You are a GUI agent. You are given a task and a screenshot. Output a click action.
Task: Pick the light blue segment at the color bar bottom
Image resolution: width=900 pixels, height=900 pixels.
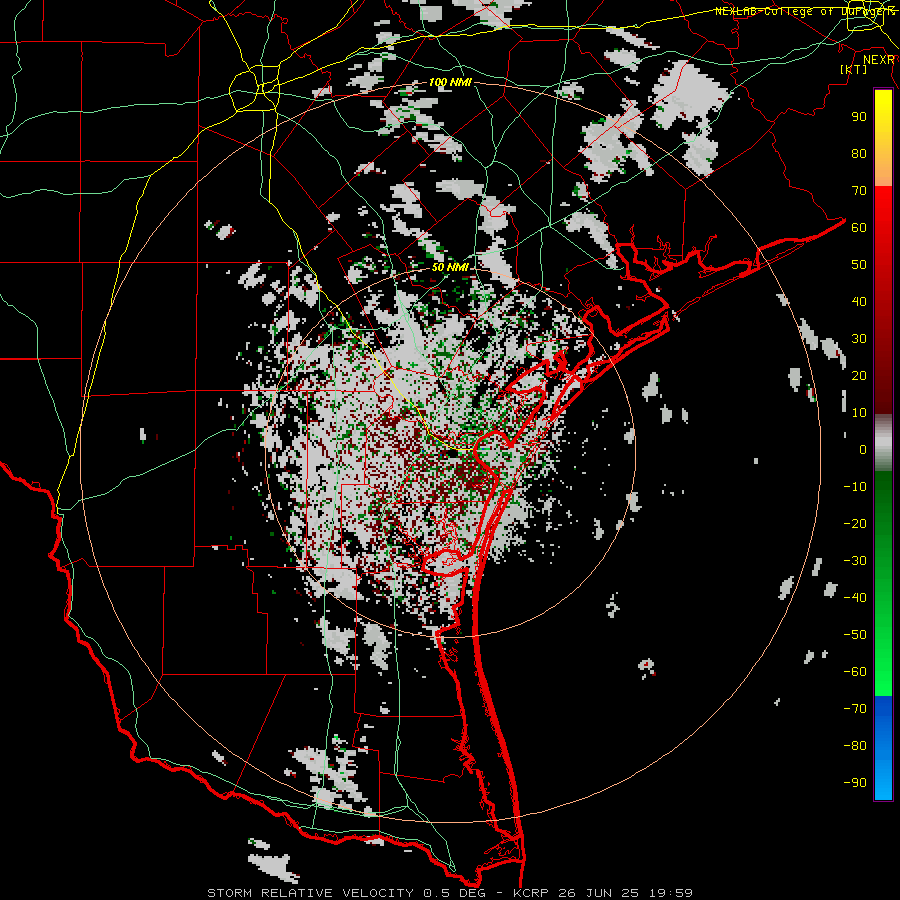pyautogui.click(x=883, y=778)
